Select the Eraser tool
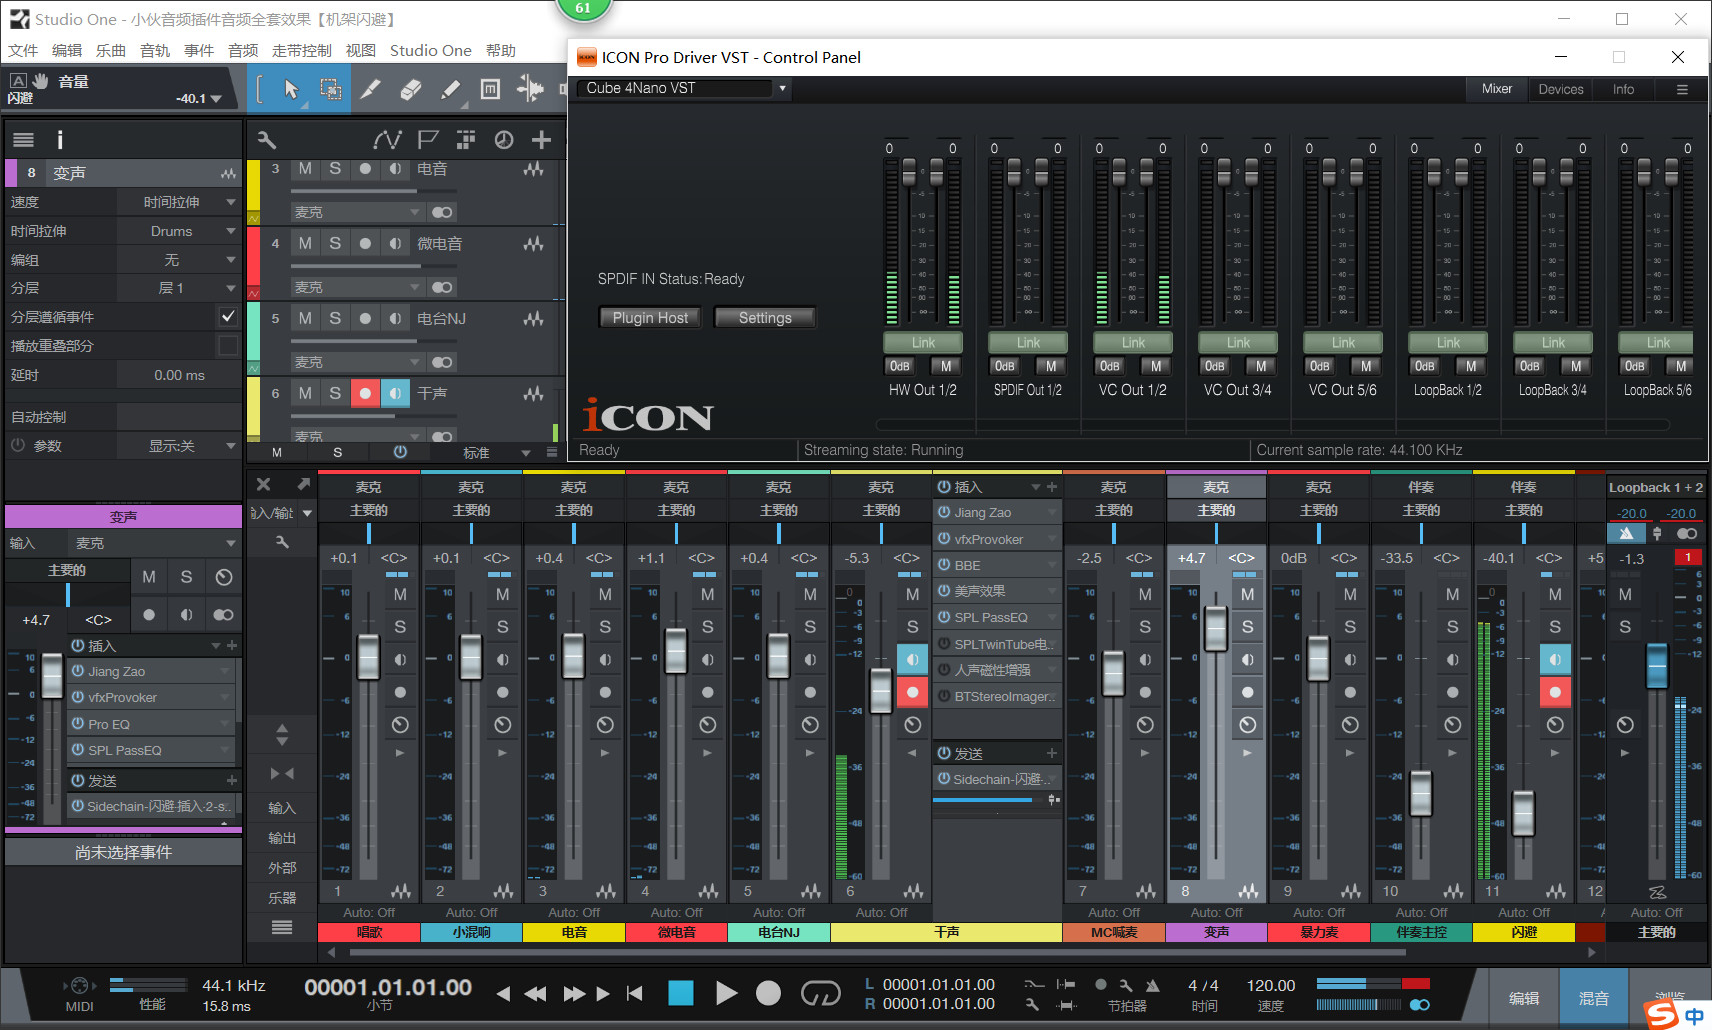This screenshot has height=1030, width=1712. [x=410, y=90]
